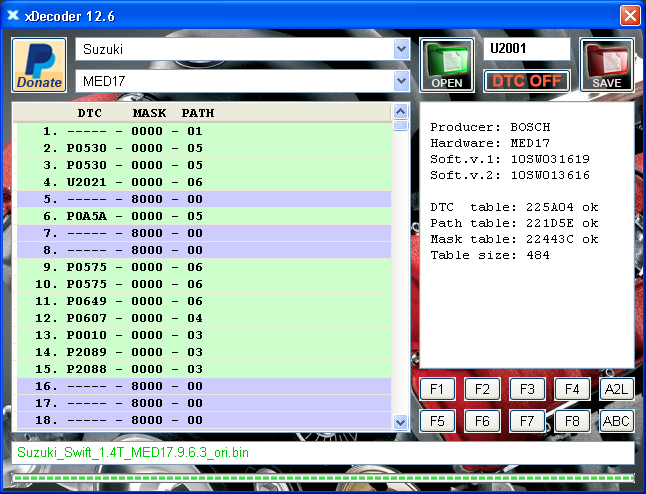Select row 4 U2021

point(204,182)
